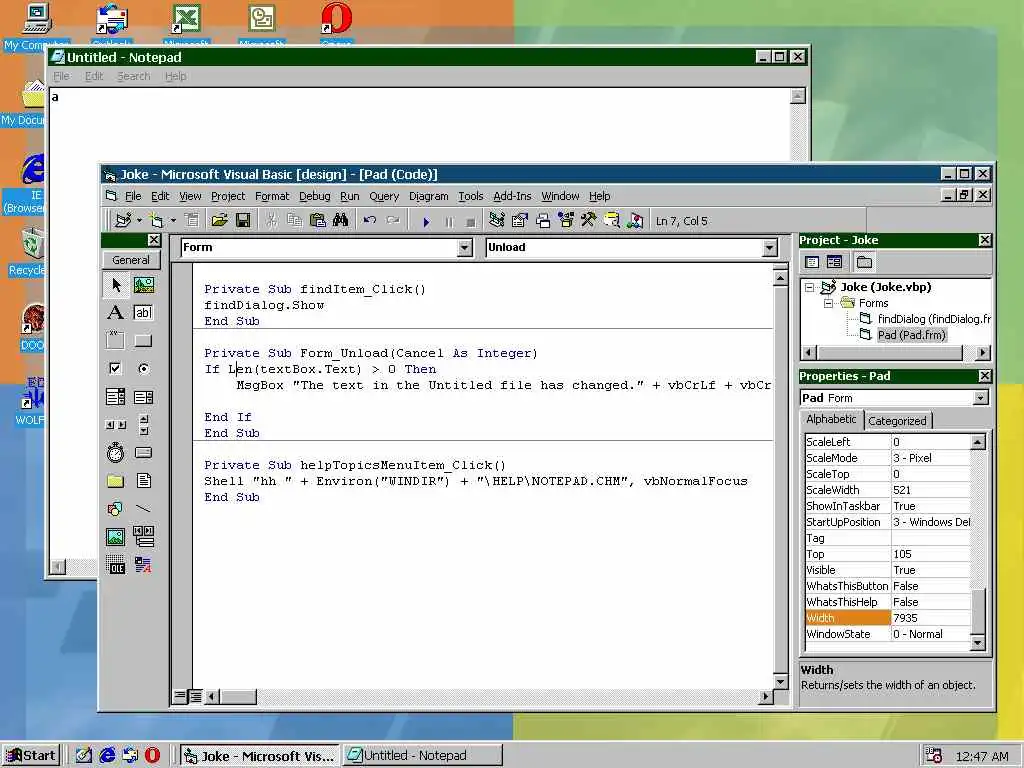This screenshot has height=768, width=1024.
Task: Switch to the Alphabetic properties tab
Action: pyautogui.click(x=831, y=419)
